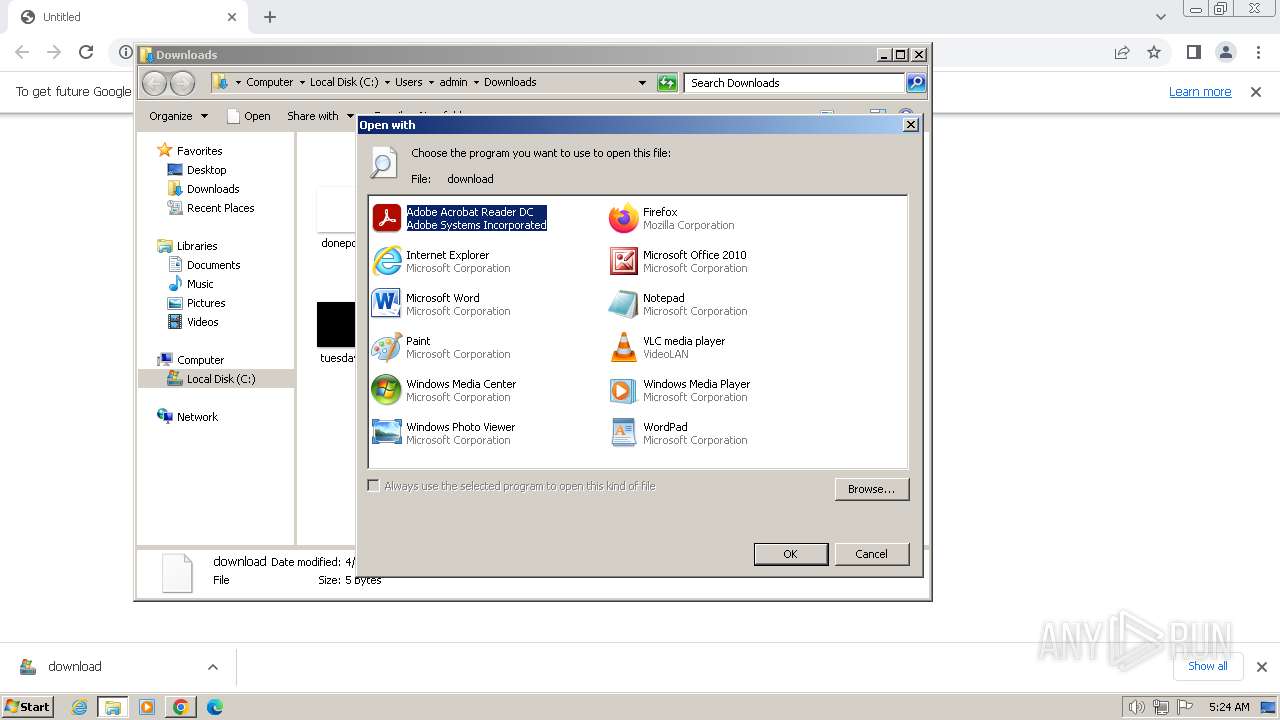Select Documents library
The image size is (1280, 720).
click(213, 265)
